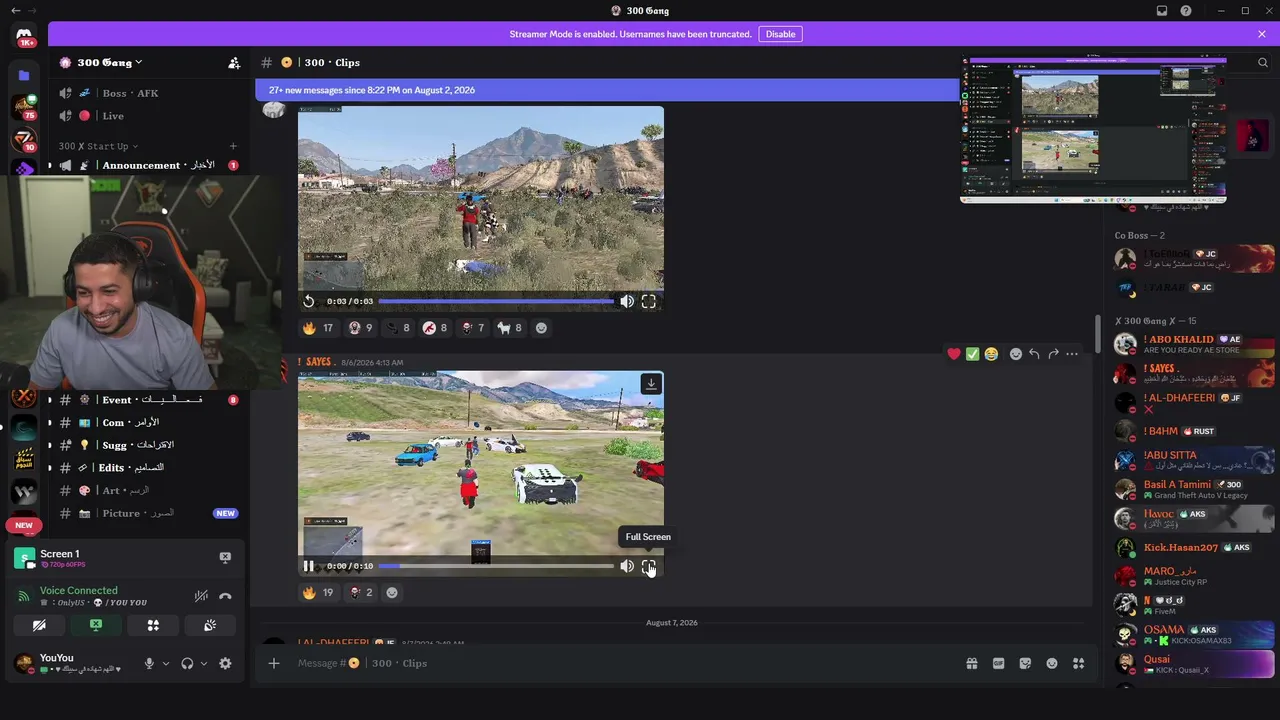
Task: Go back with title bar arrow
Action: click(x=15, y=11)
